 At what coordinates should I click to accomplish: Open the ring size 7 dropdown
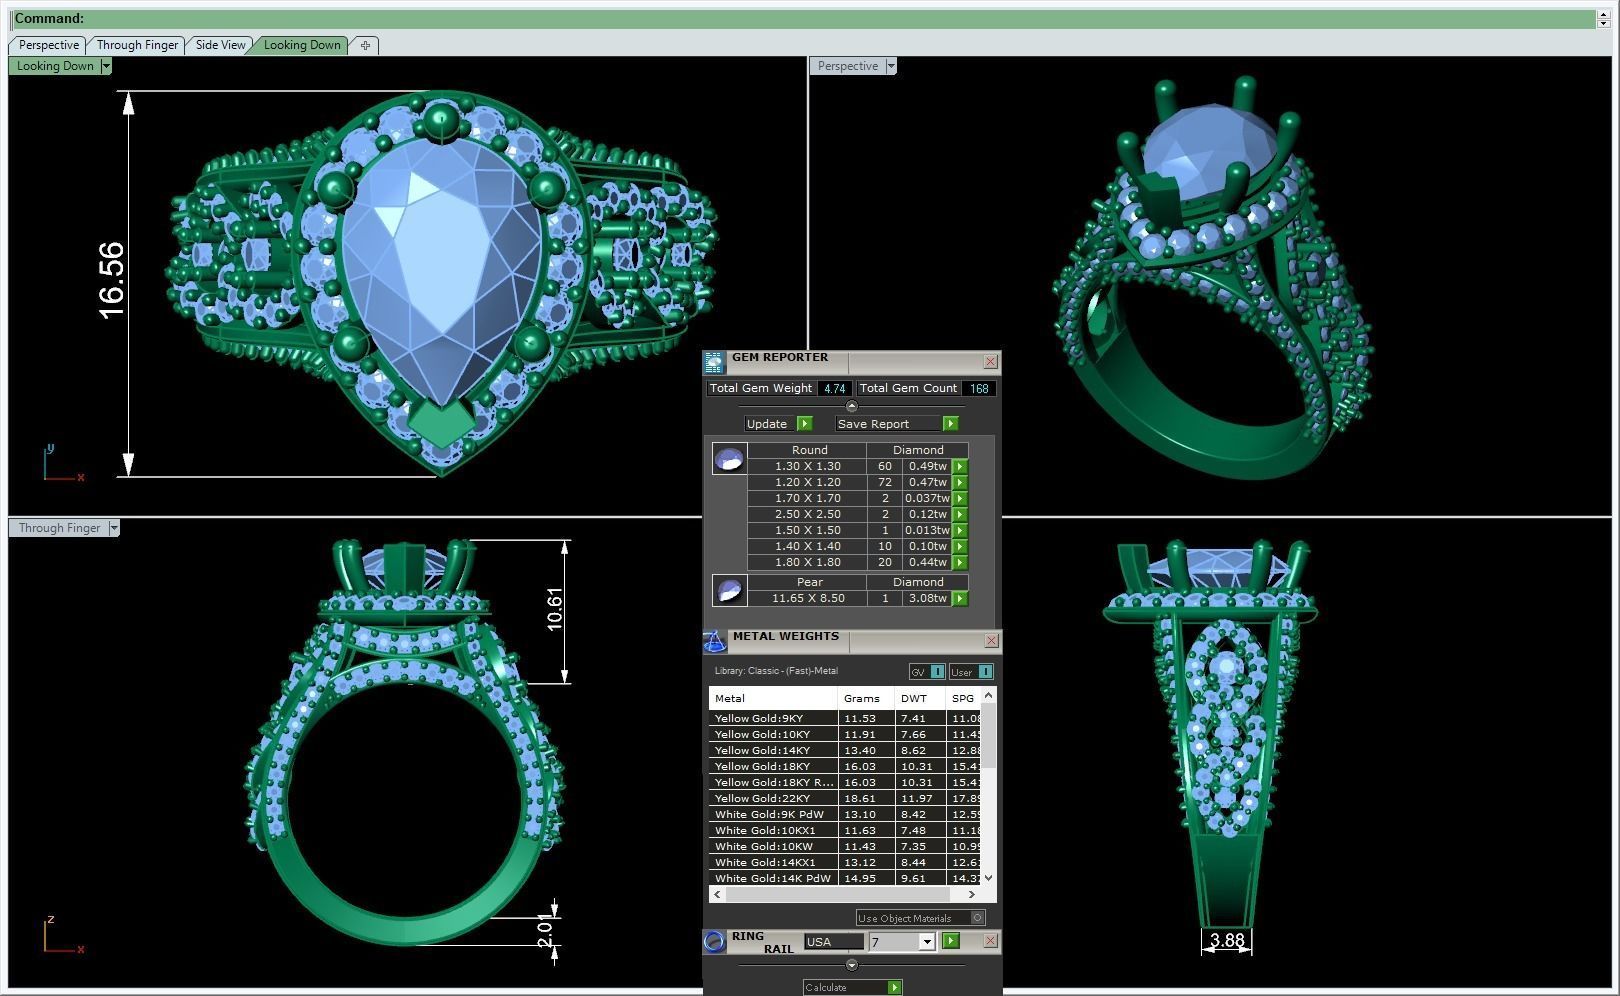point(927,942)
